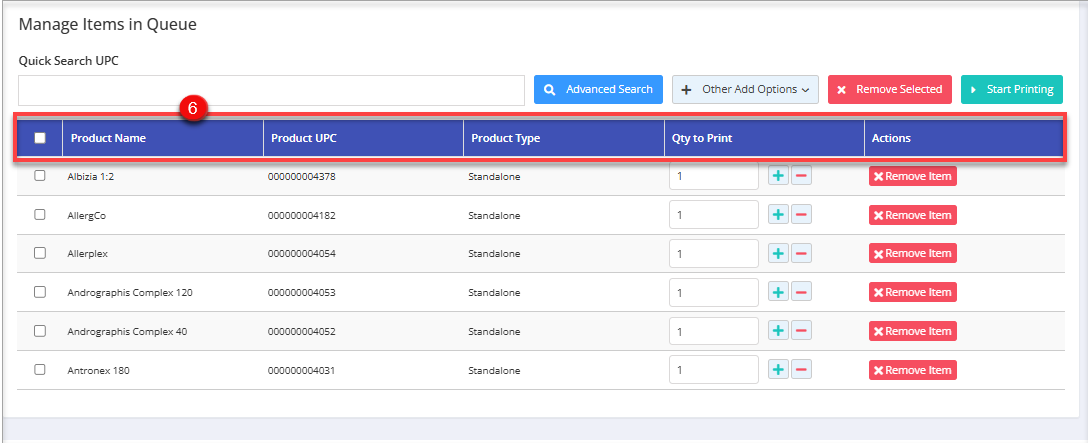
Task: Click Remove Selected button
Action: point(889,89)
